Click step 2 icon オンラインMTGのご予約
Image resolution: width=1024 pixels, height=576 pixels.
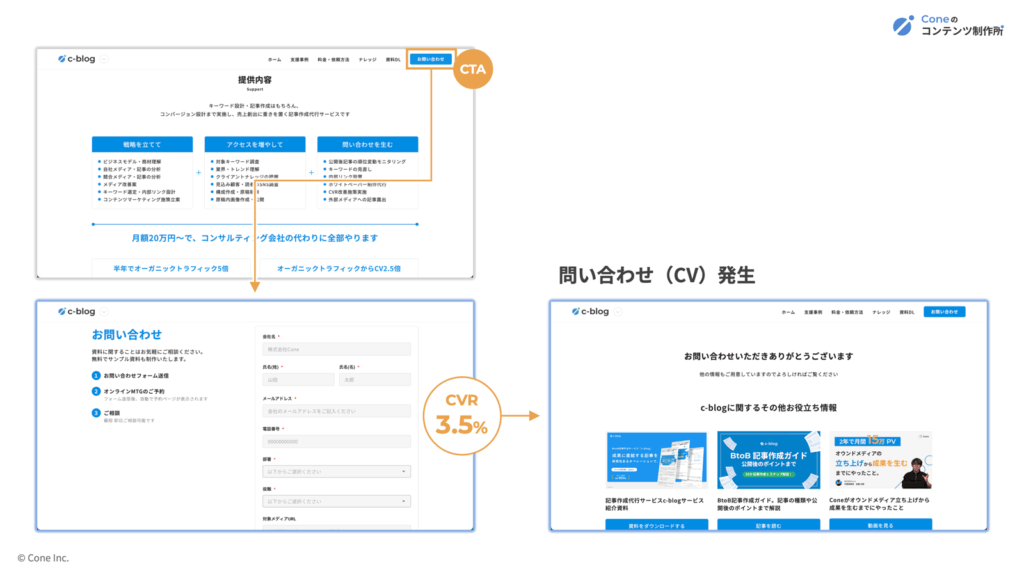96,391
